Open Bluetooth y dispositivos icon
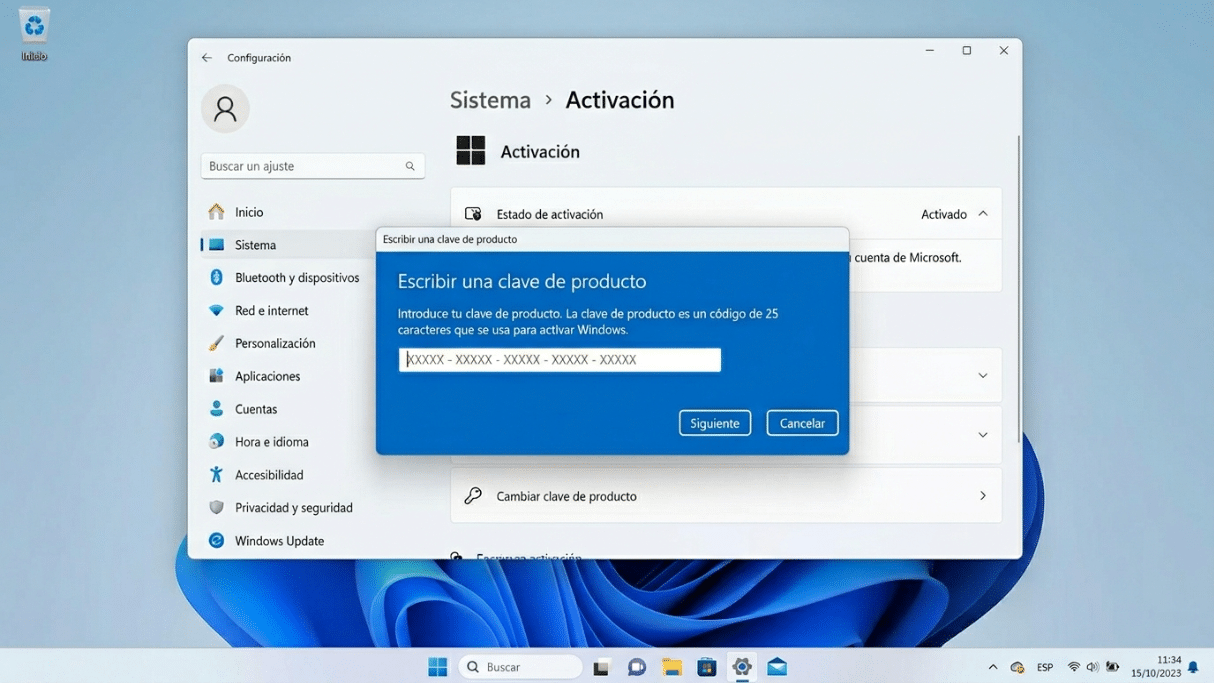Viewport: 1214px width, 683px height. click(x=216, y=278)
